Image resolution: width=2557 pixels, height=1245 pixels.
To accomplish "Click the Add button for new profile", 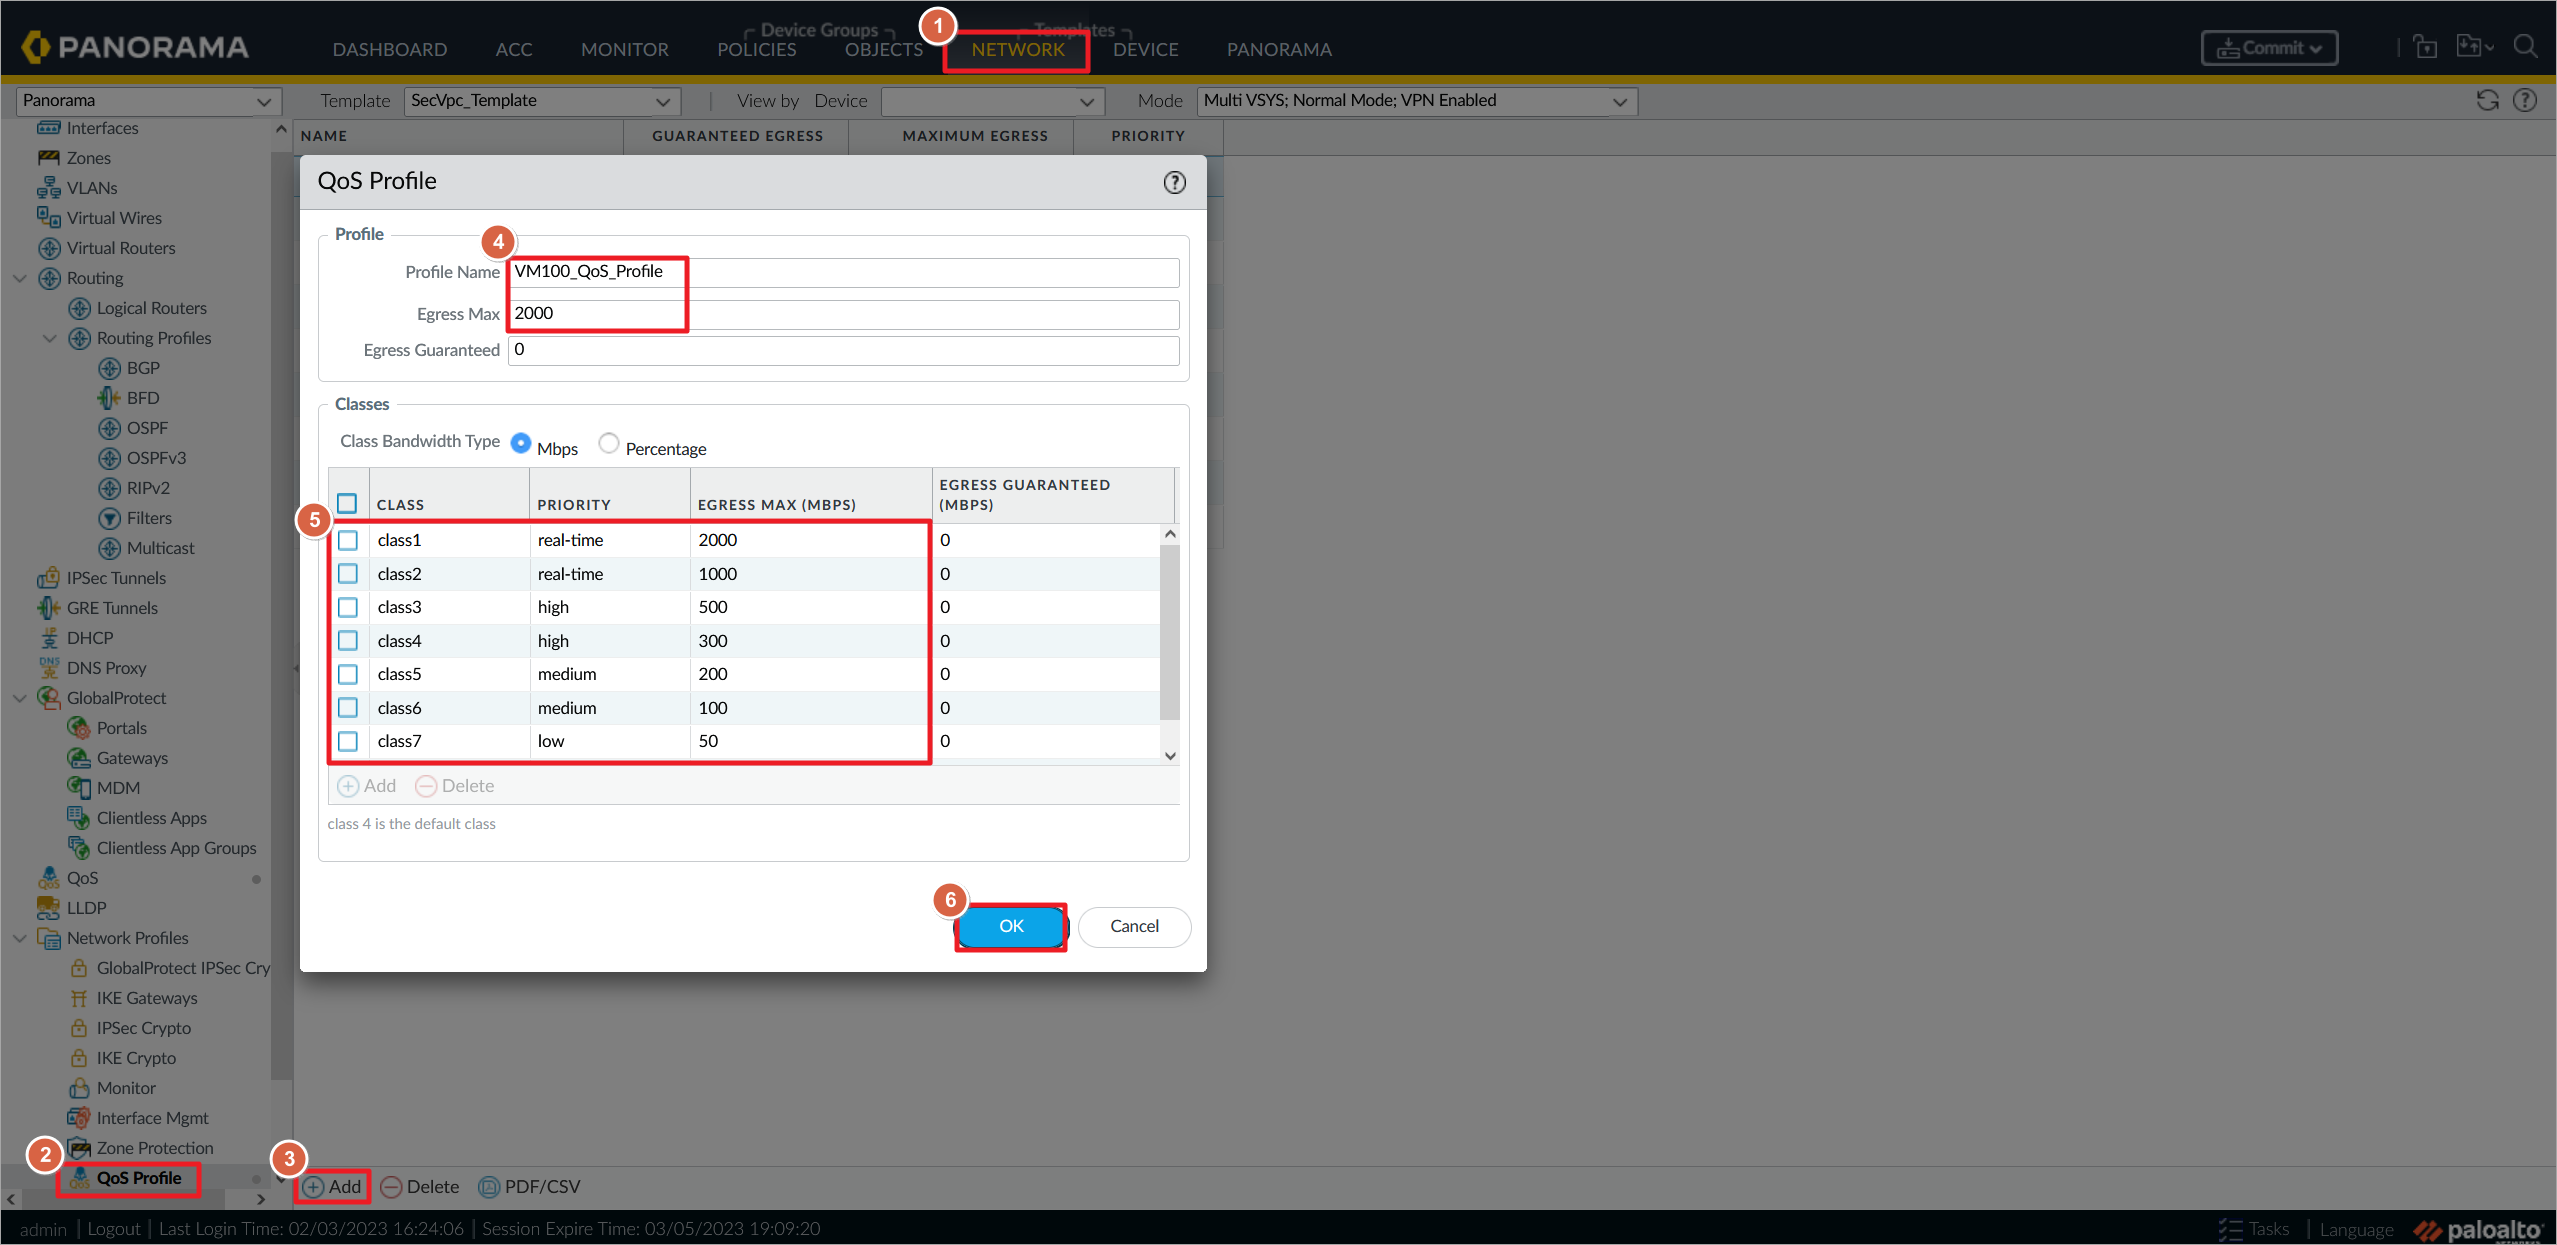I will click(x=334, y=1185).
